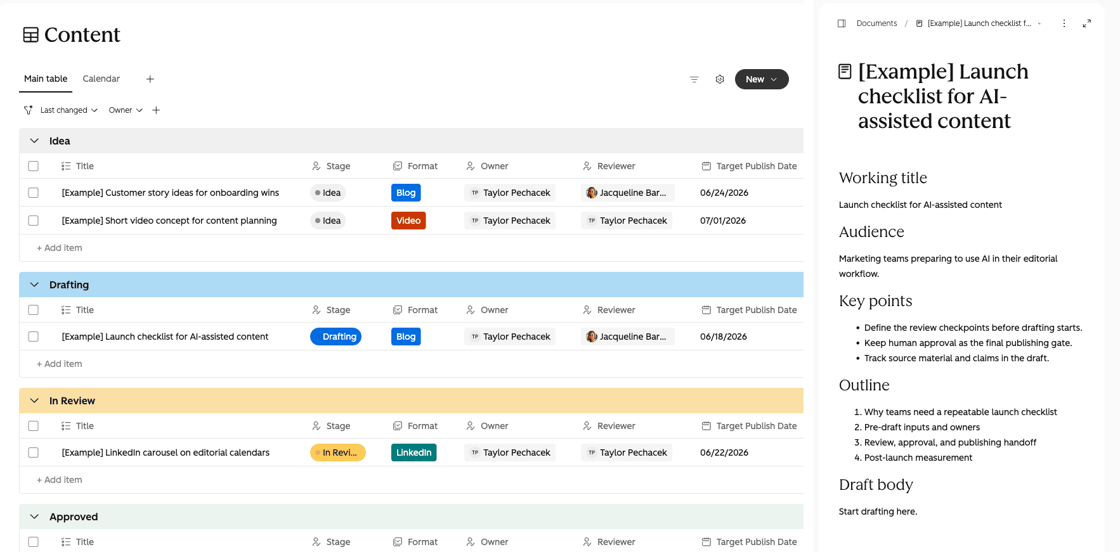This screenshot has height=552, width=1120.
Task: Click the Format column icon in In Review group
Action: 398,426
